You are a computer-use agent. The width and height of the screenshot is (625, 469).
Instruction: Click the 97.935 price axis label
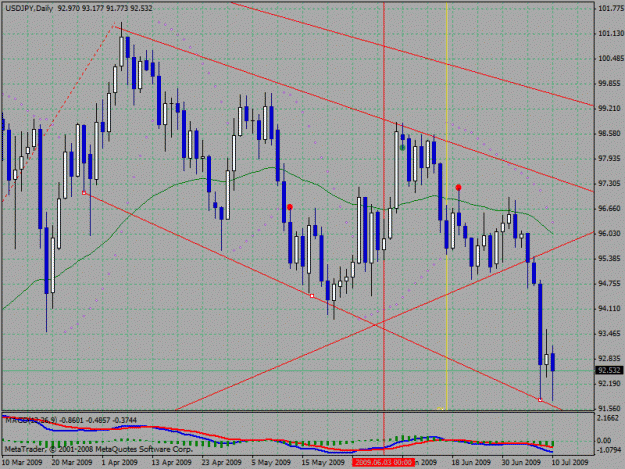[611, 159]
